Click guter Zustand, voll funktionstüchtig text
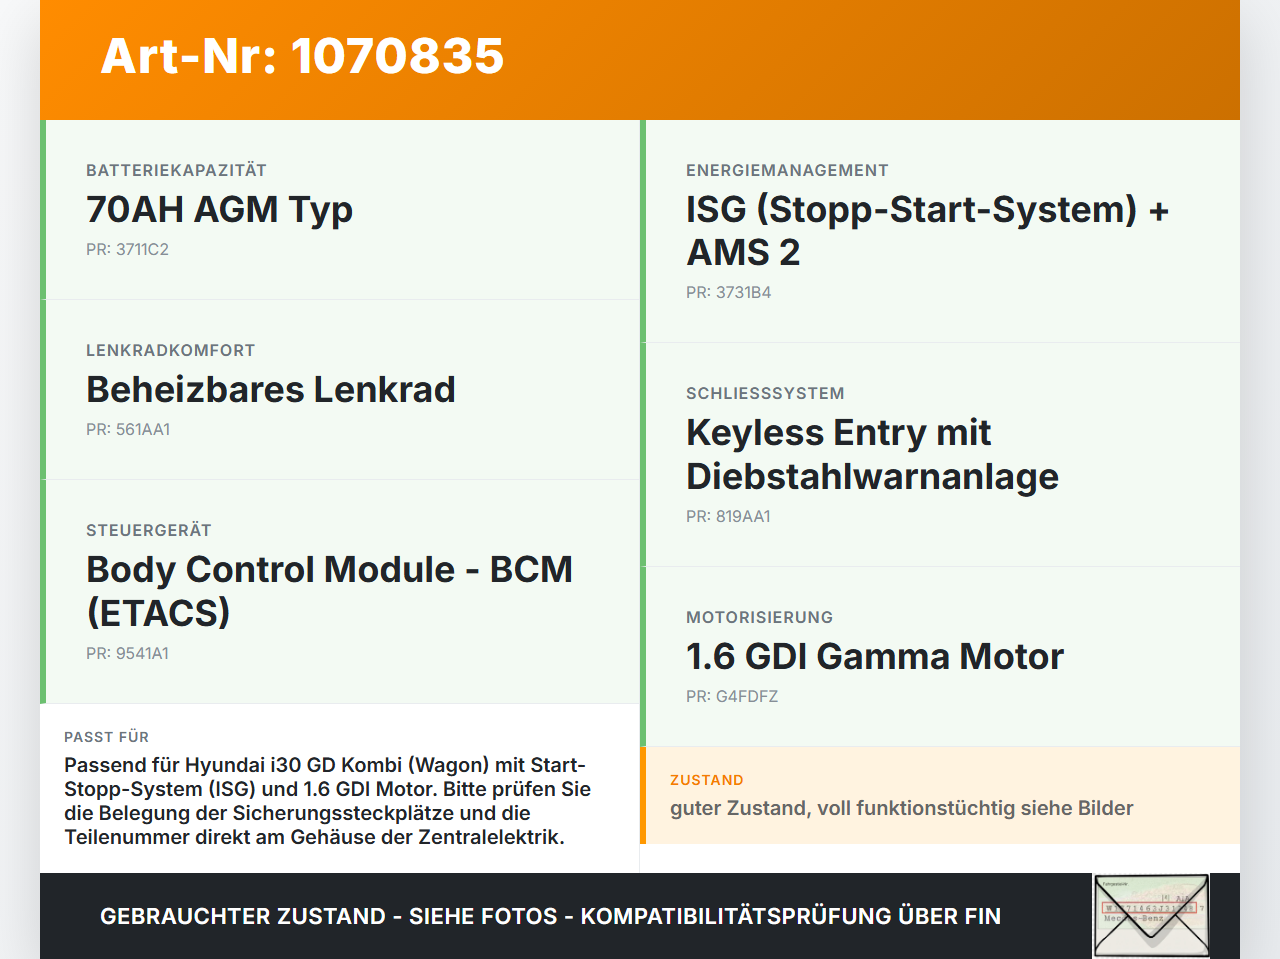 [x=901, y=808]
